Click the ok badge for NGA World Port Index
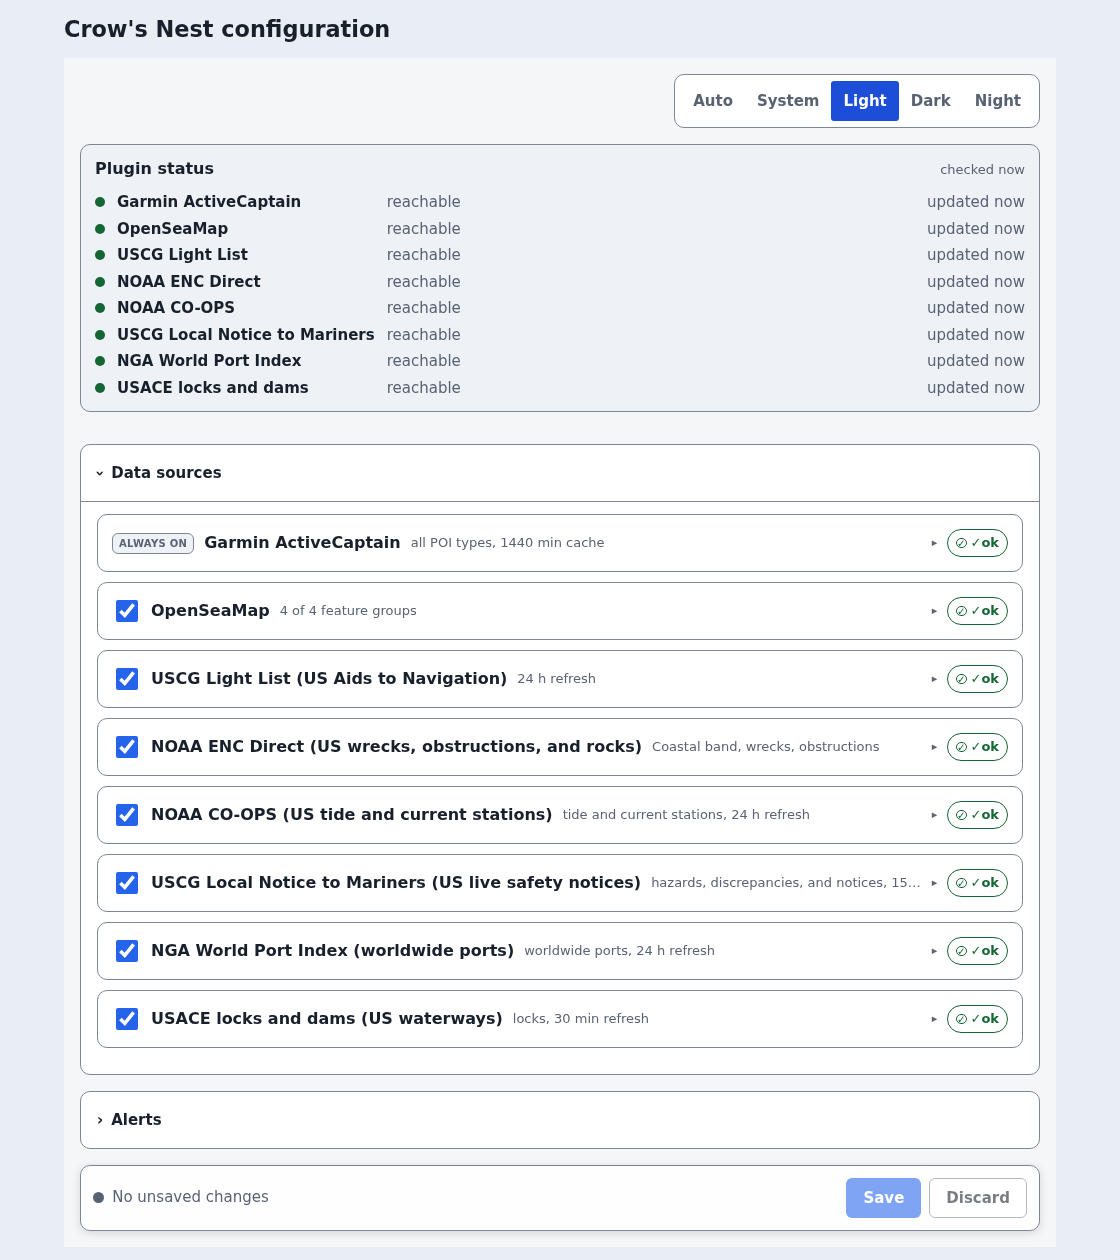Viewport: 1120px width, 1260px height. [x=977, y=951]
